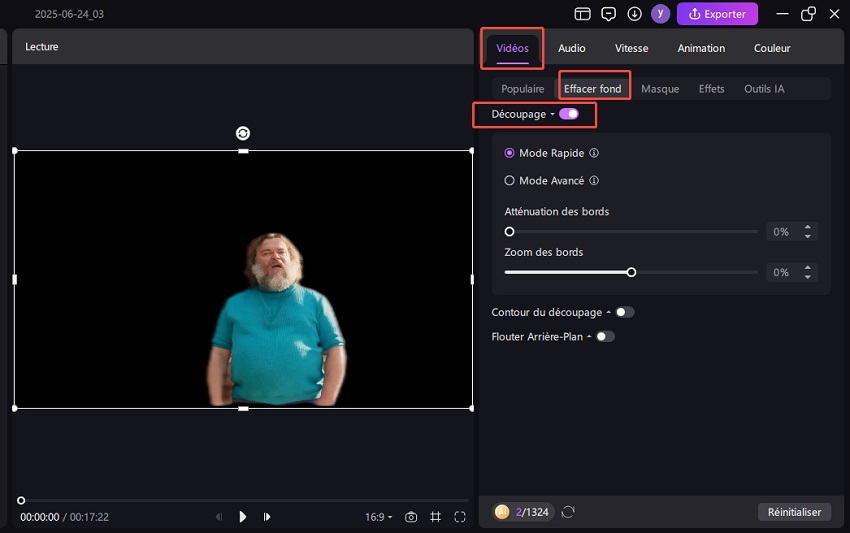
Task: Decrease Zoom des bords value with down arrow
Action: click(x=808, y=277)
